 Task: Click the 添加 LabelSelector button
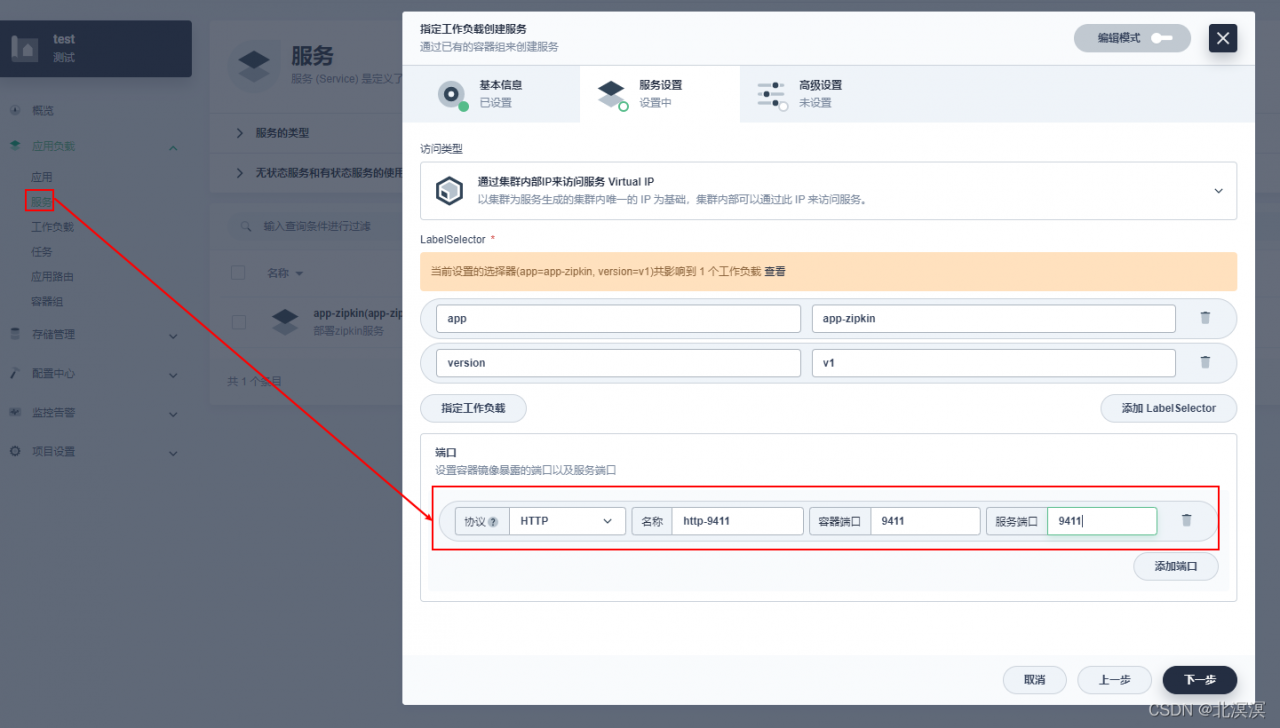[x=1168, y=408]
